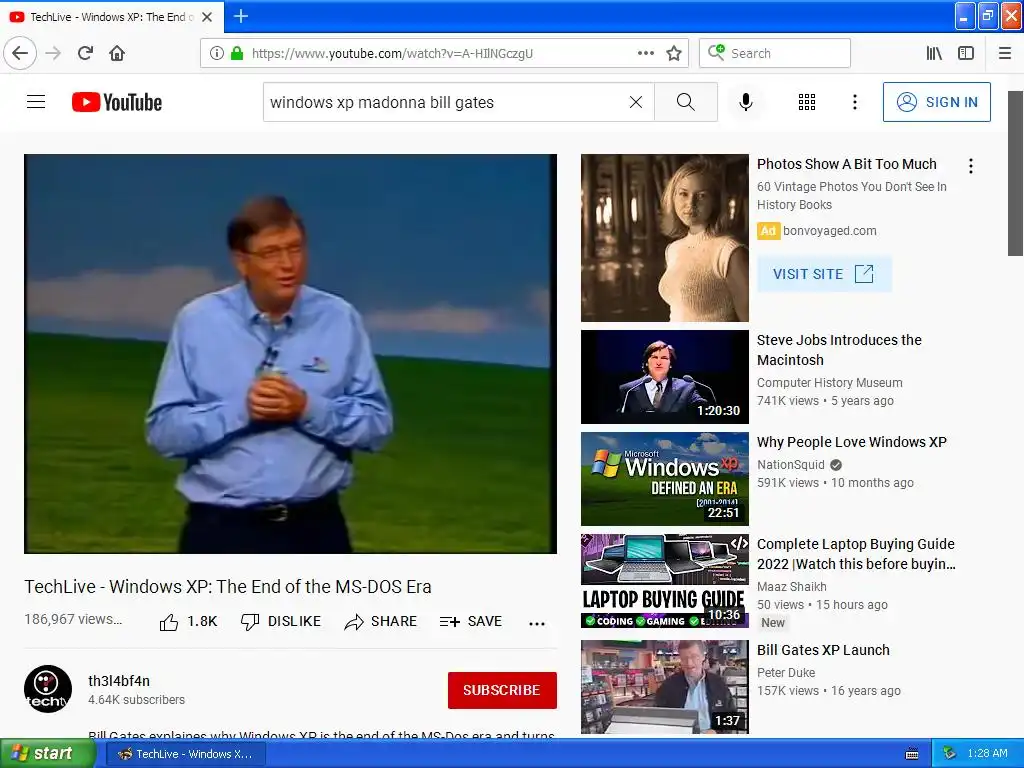Open the SHARE dialog for video
Screen dimensions: 1024x768
[381, 622]
